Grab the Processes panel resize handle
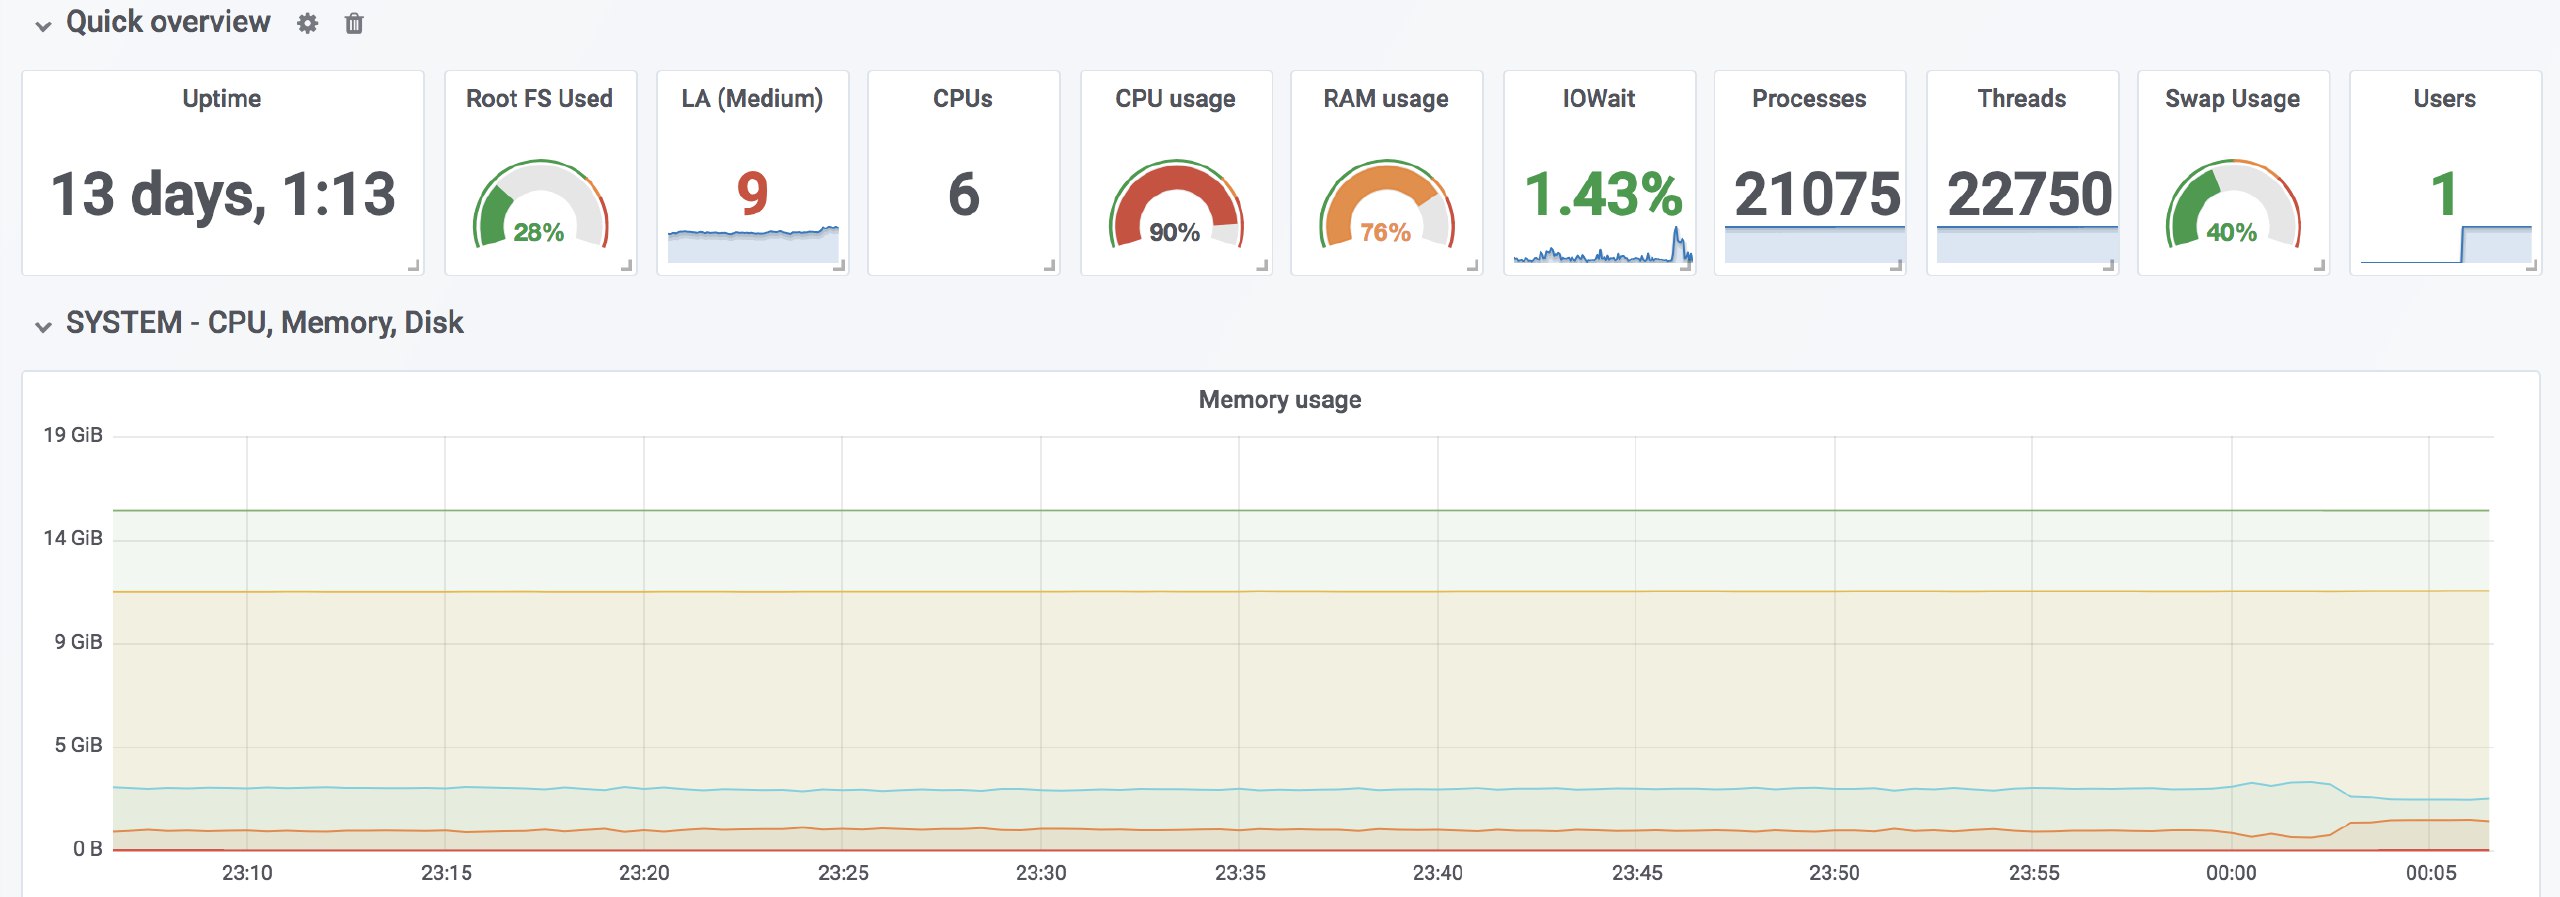 (x=1896, y=266)
